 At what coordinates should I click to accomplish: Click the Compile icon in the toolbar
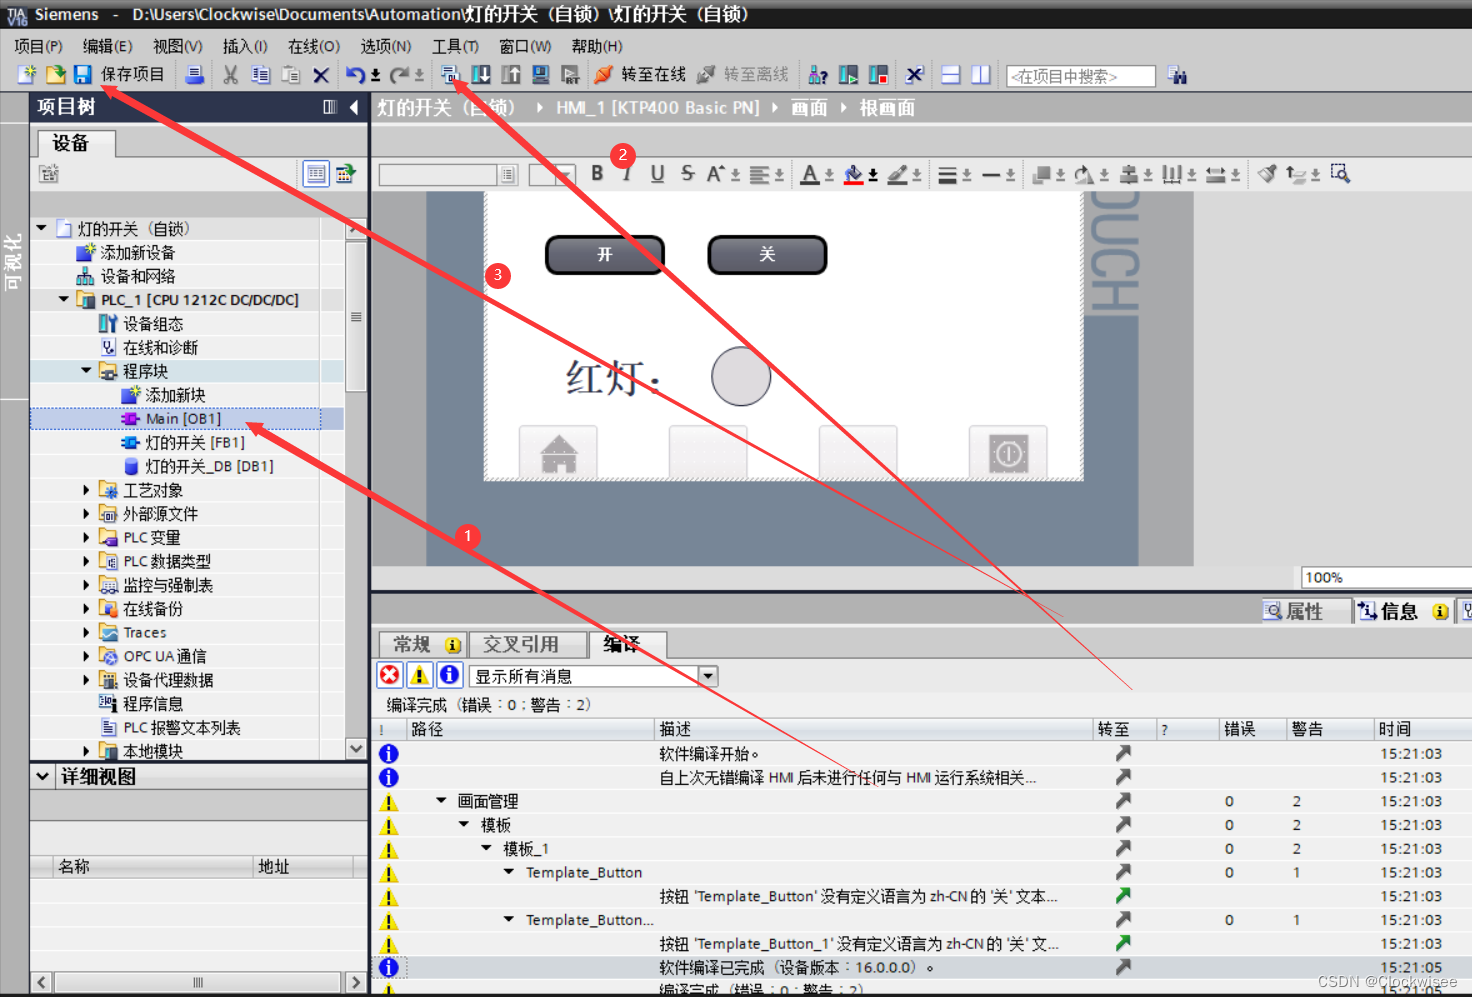coord(450,75)
